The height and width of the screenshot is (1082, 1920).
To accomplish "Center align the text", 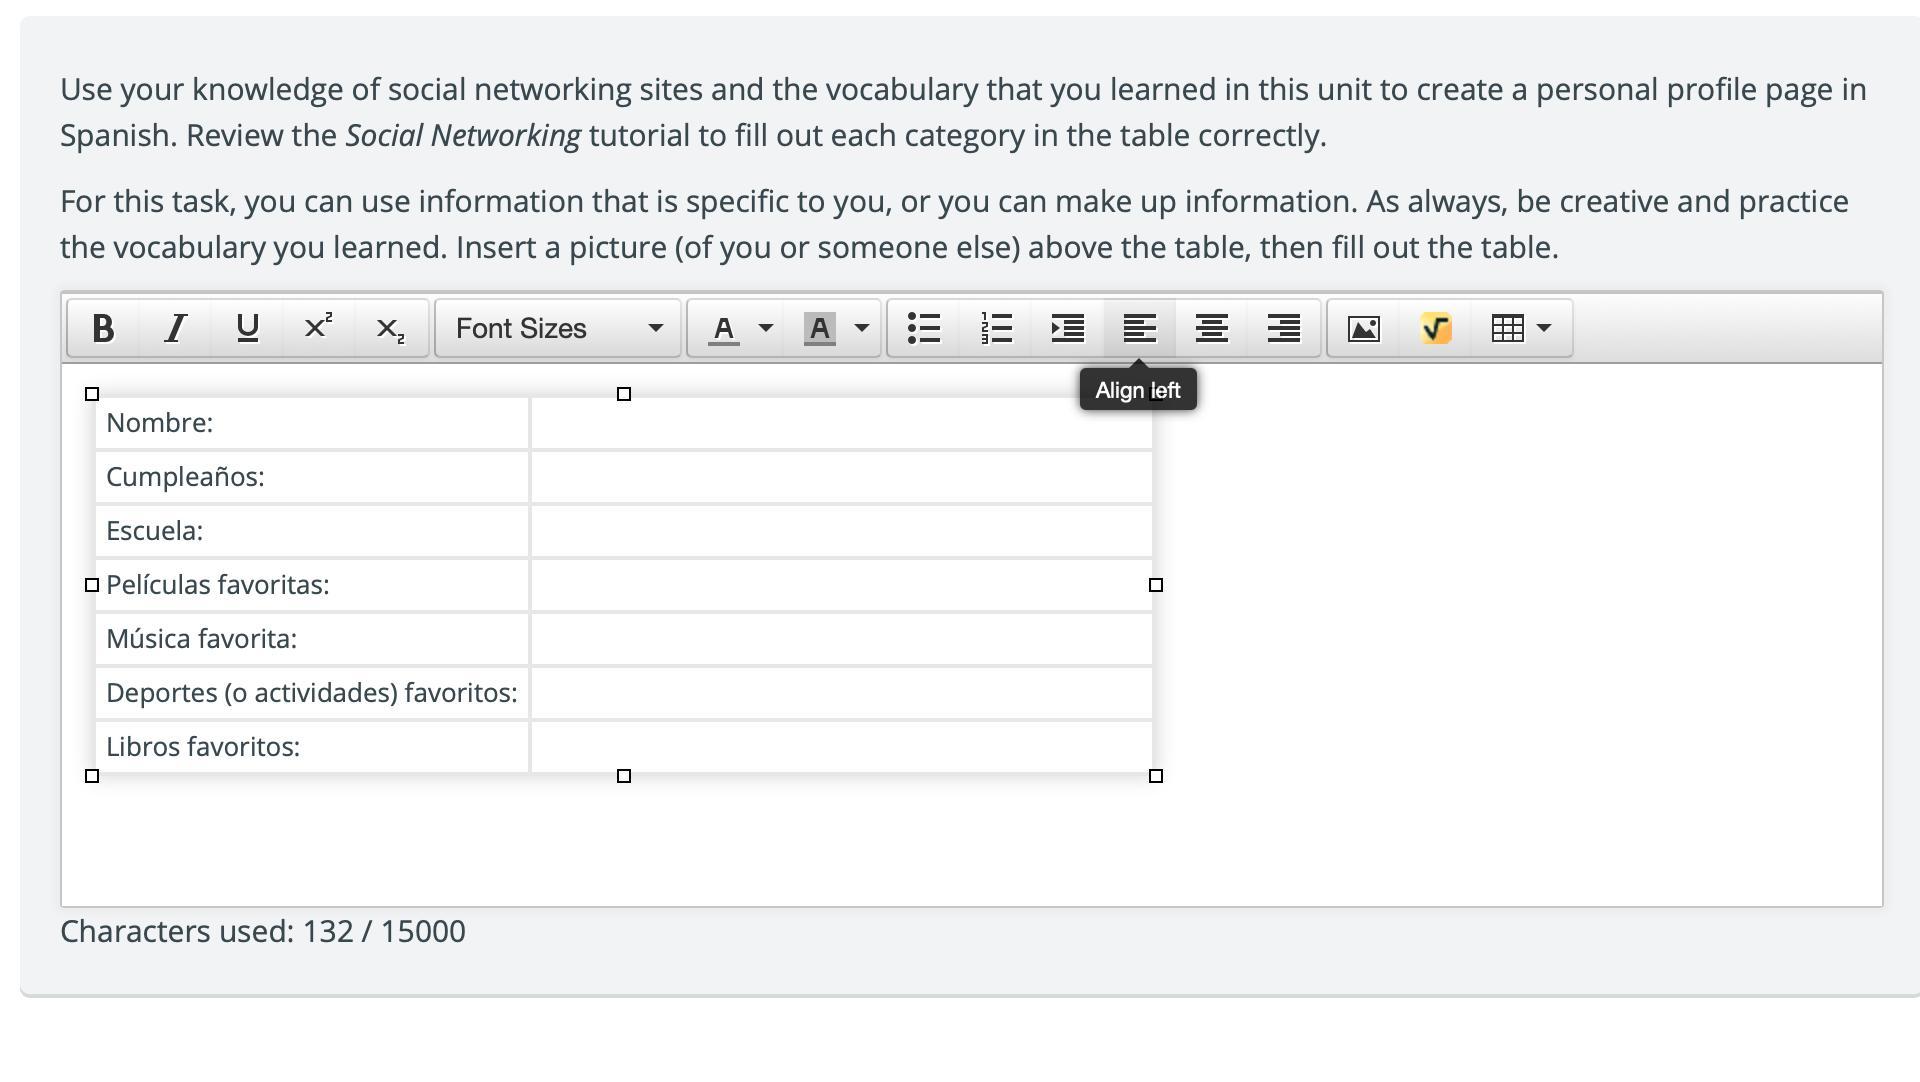I will coord(1212,329).
